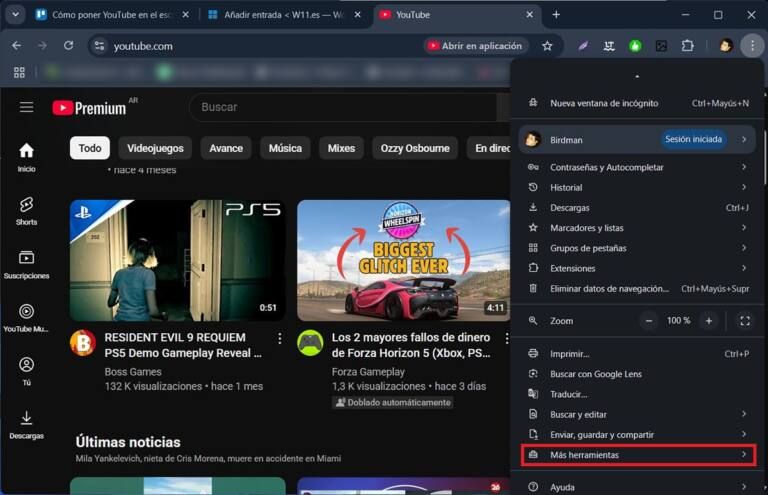Select Eliminar datos de navegación
Image resolution: width=768 pixels, height=495 pixels.
[637, 288]
